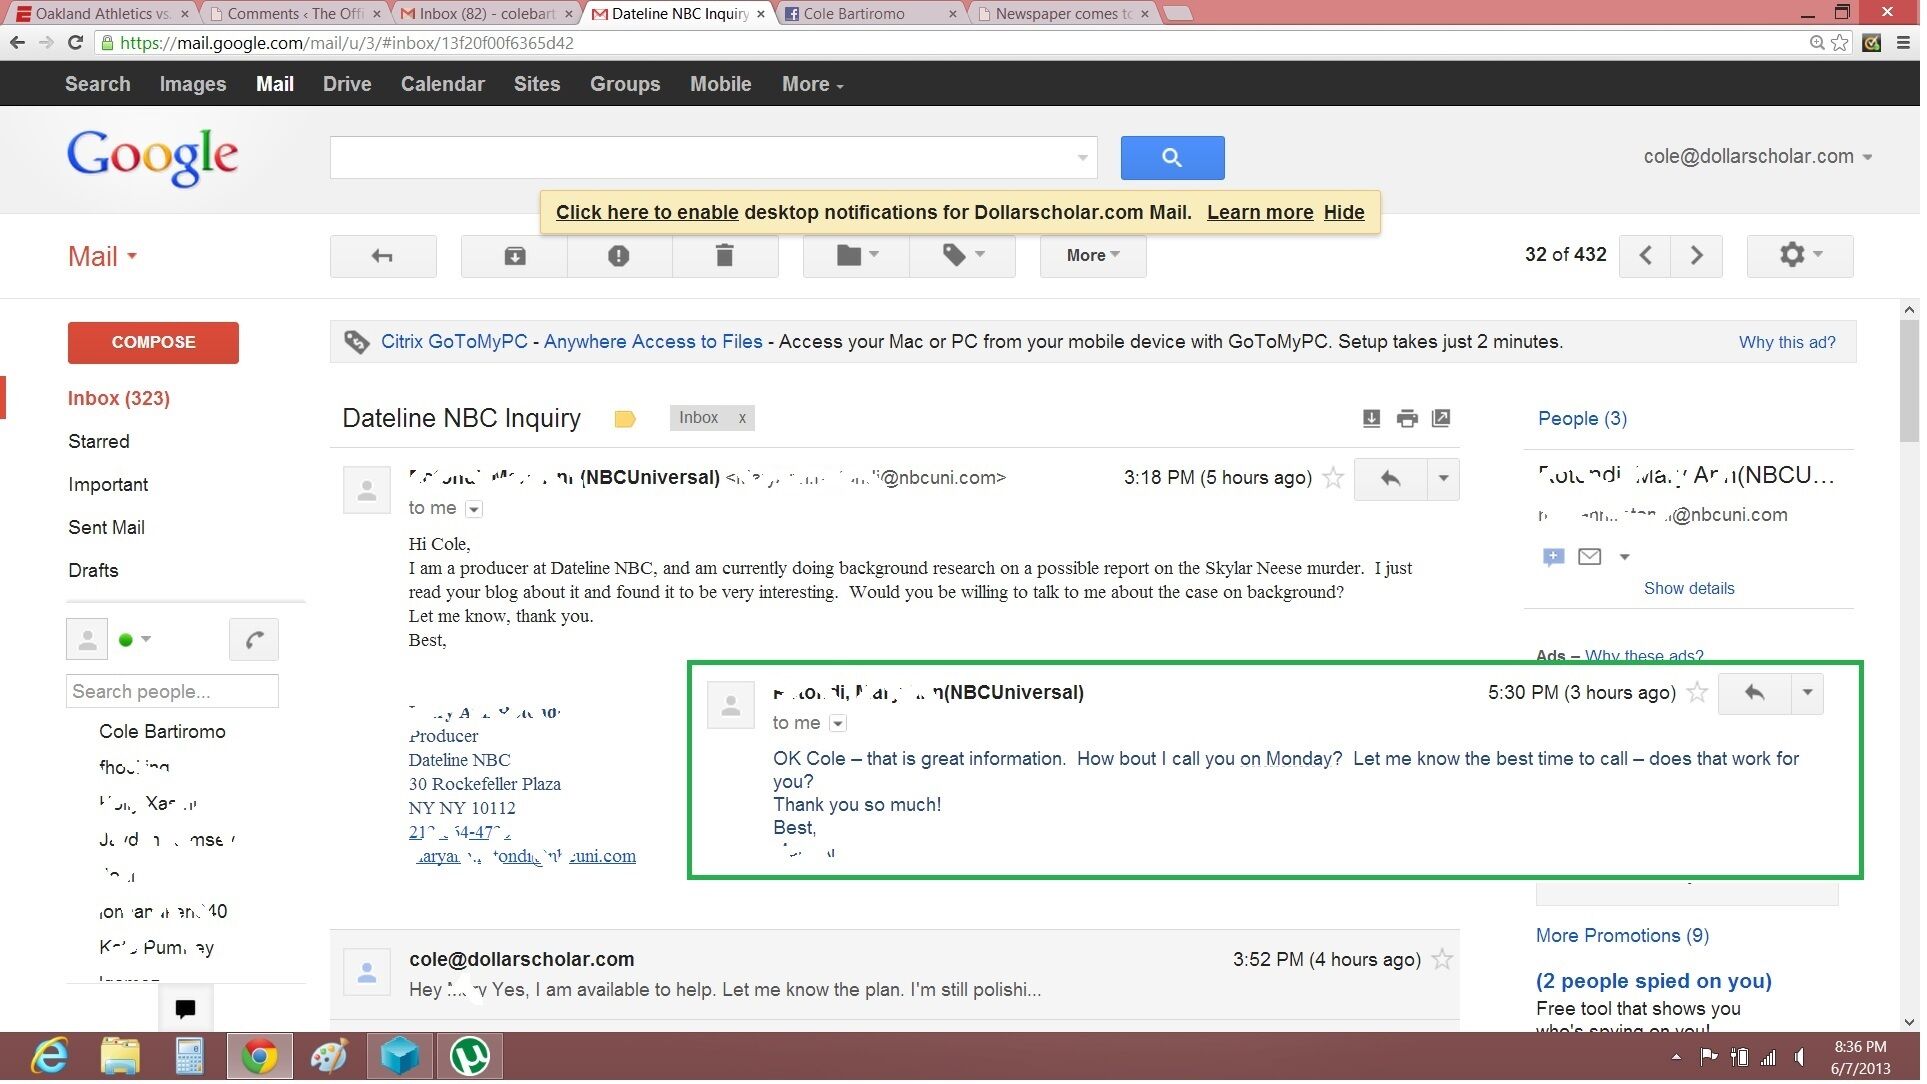Bookmark page with star icon in address bar
1927x1084 pixels.
(x=1847, y=43)
